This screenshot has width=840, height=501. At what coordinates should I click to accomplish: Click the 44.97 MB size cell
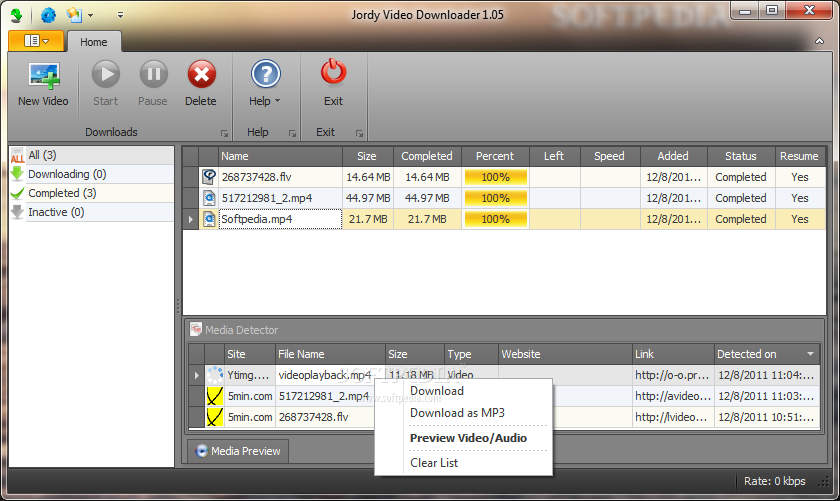[x=368, y=198]
